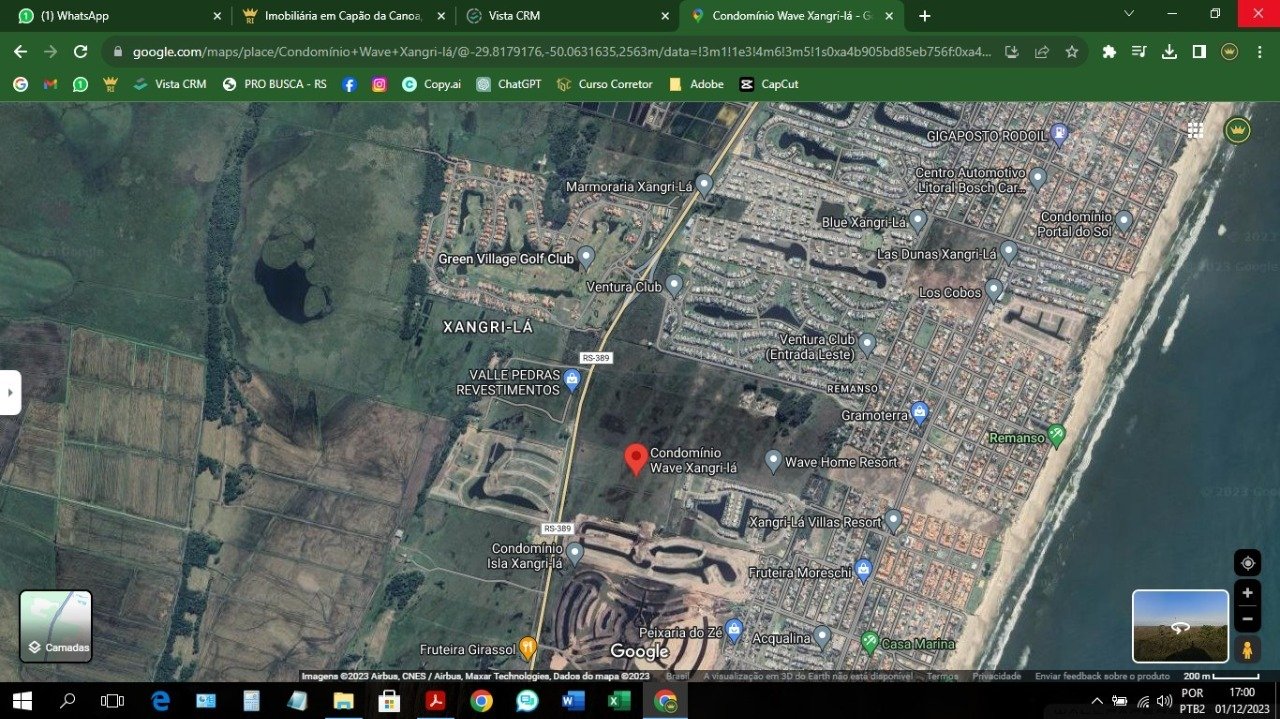Click the Peixaria do Zé shop pin
This screenshot has height=719, width=1280.
pos(735,631)
